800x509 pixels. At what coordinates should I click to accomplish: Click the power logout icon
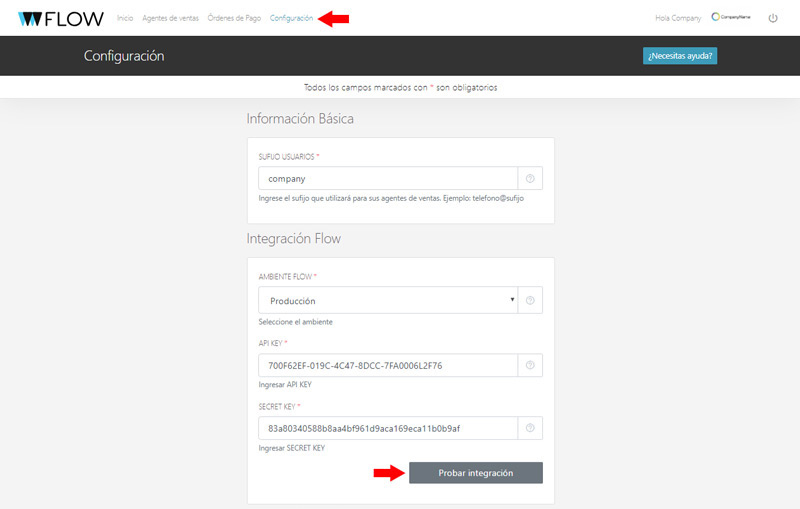[x=773, y=18]
